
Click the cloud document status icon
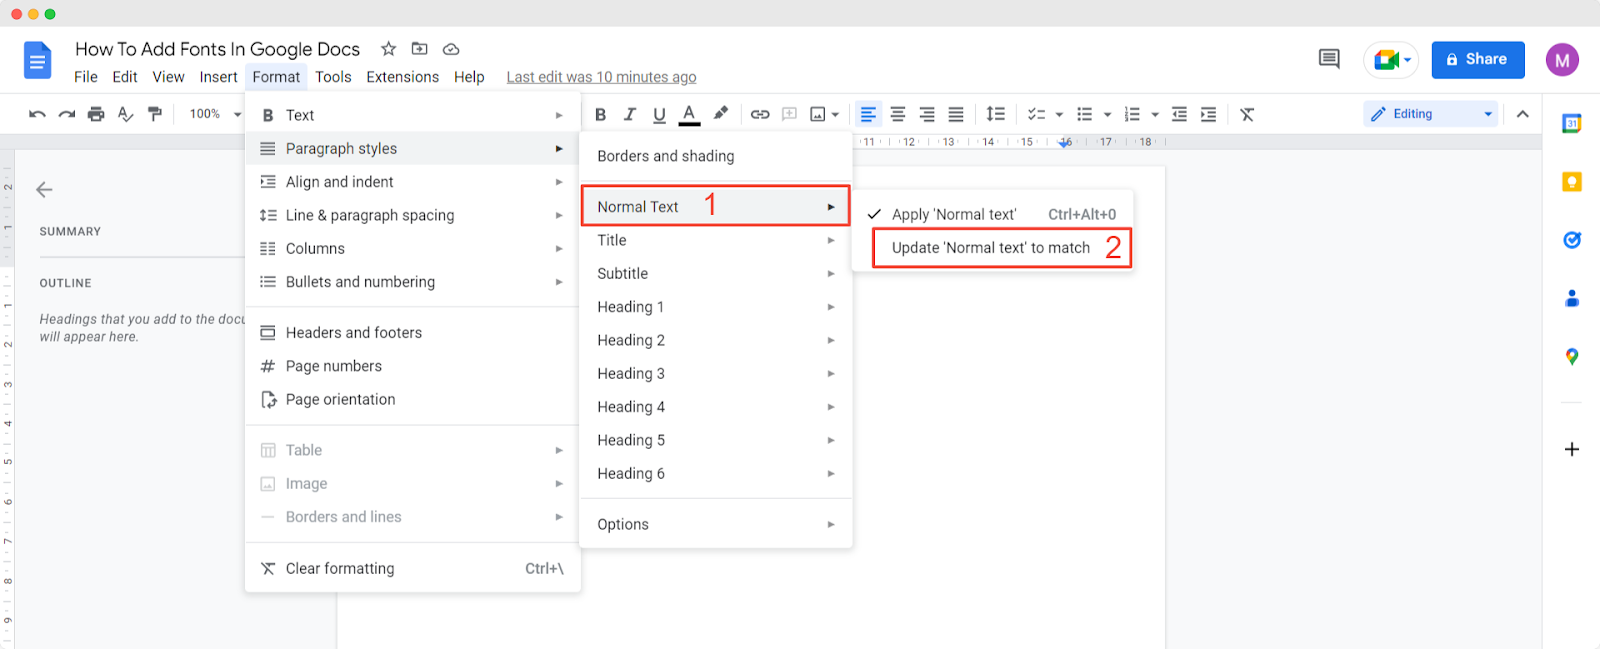[451, 48]
